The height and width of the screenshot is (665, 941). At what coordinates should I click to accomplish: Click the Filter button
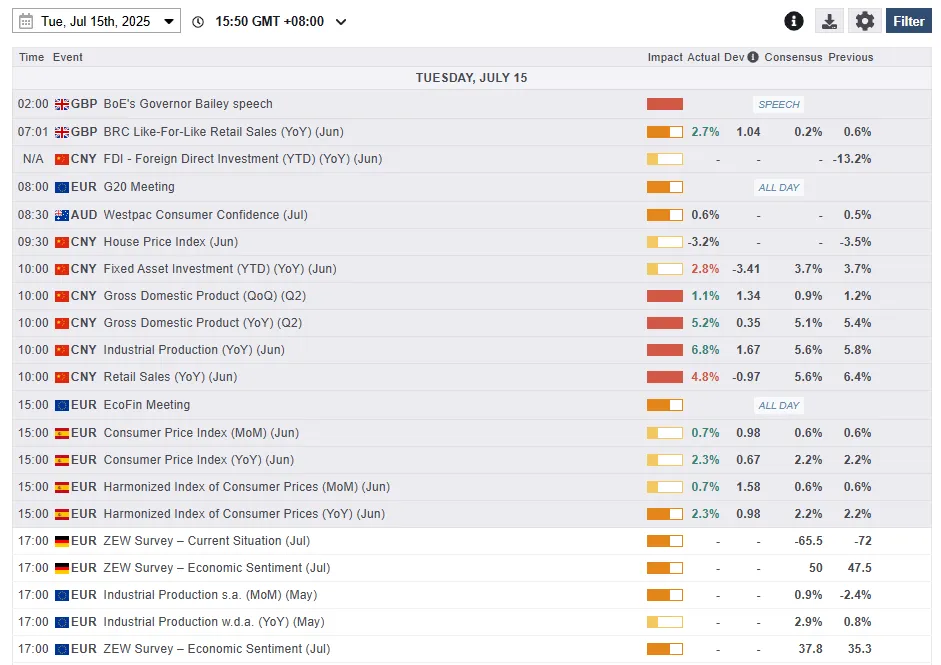(x=908, y=21)
